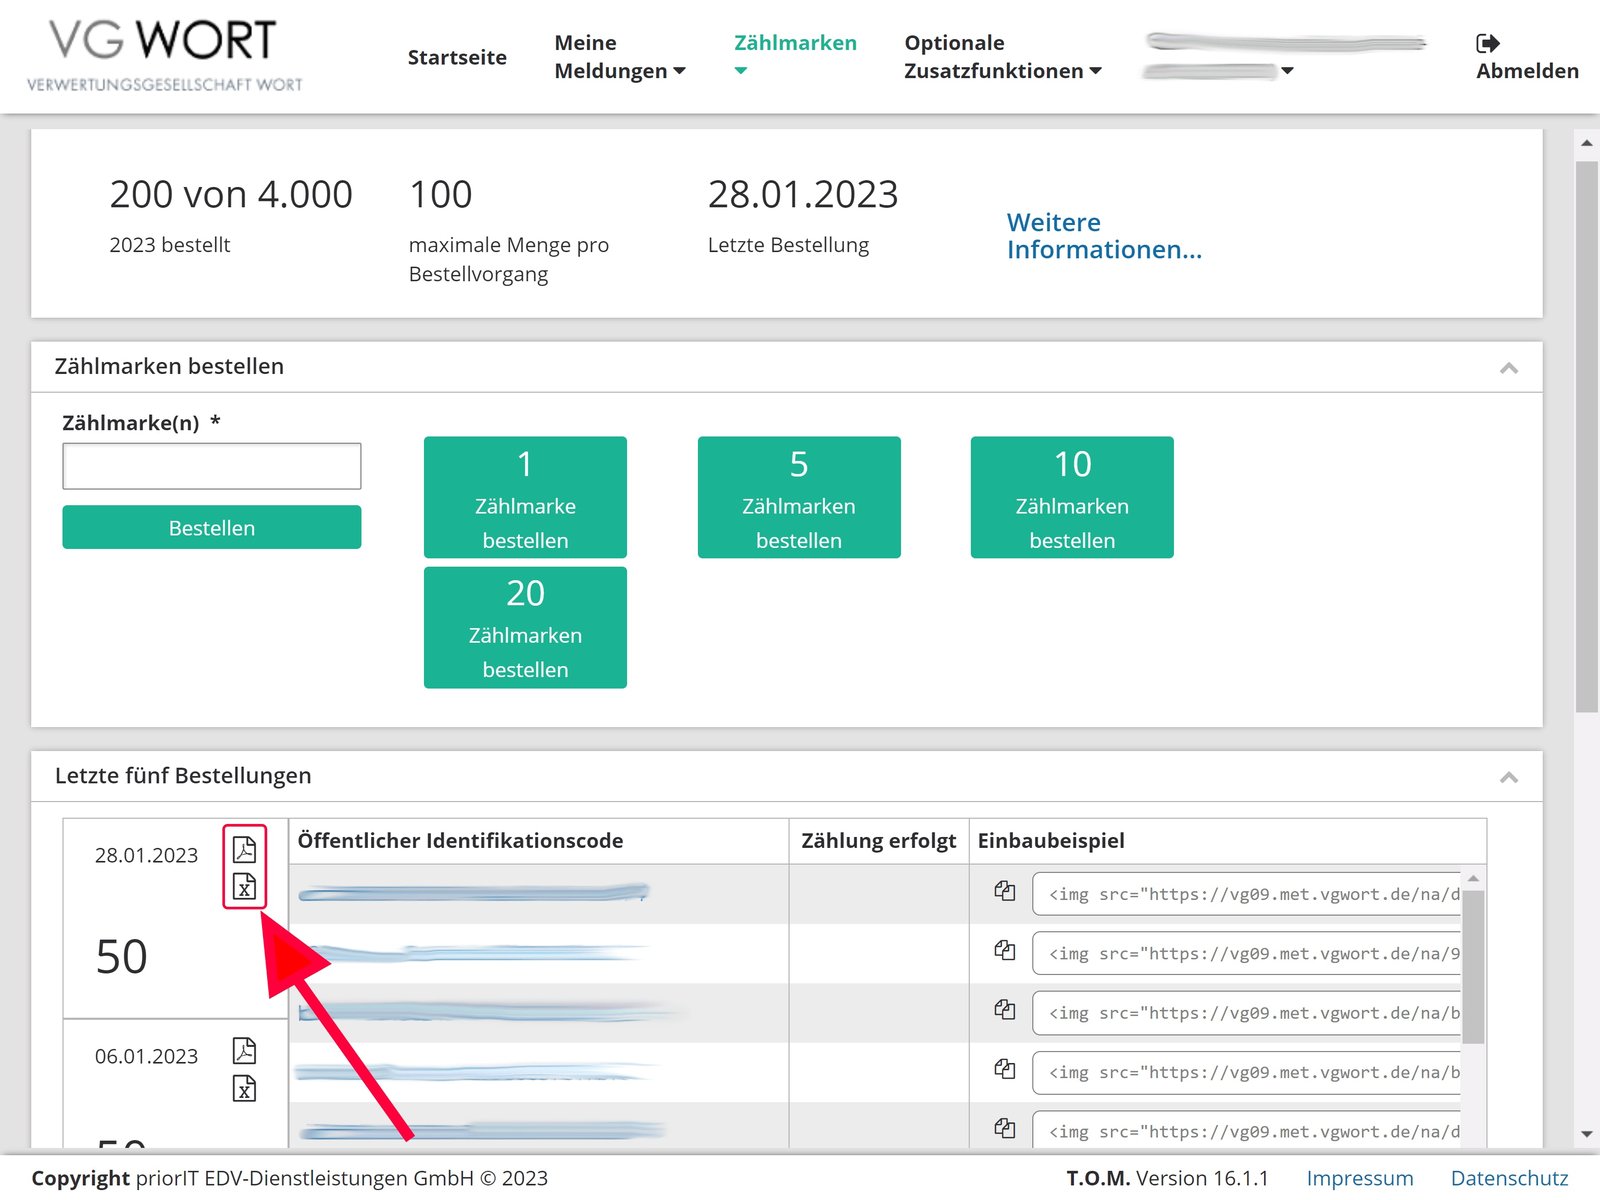Click the Zählmarke(n) quantity input field
The height and width of the screenshot is (1200, 1600).
(212, 466)
